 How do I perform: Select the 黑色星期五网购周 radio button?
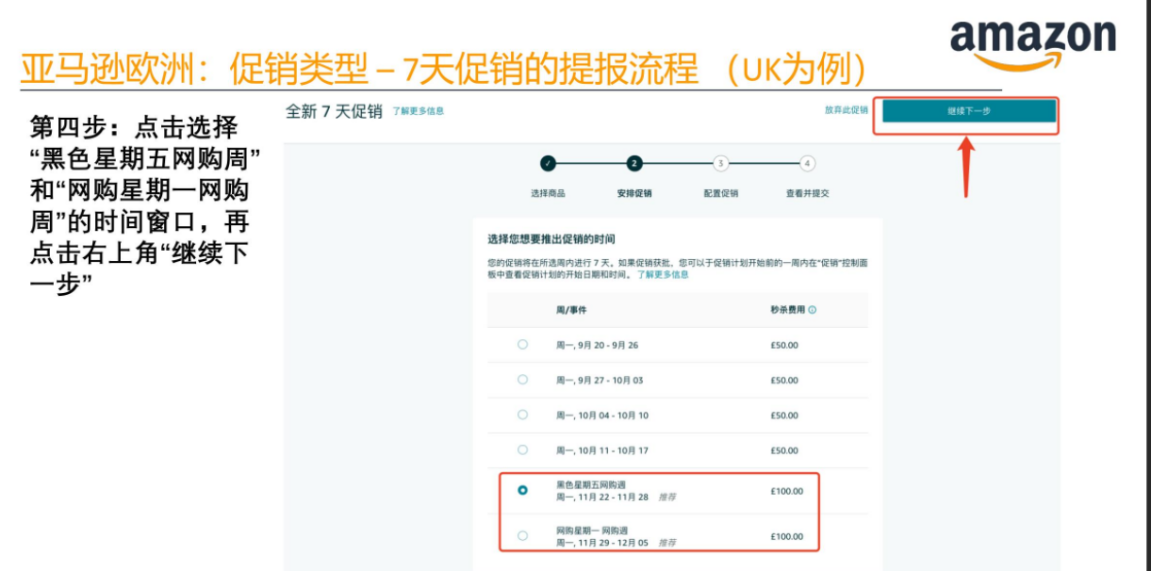523,490
